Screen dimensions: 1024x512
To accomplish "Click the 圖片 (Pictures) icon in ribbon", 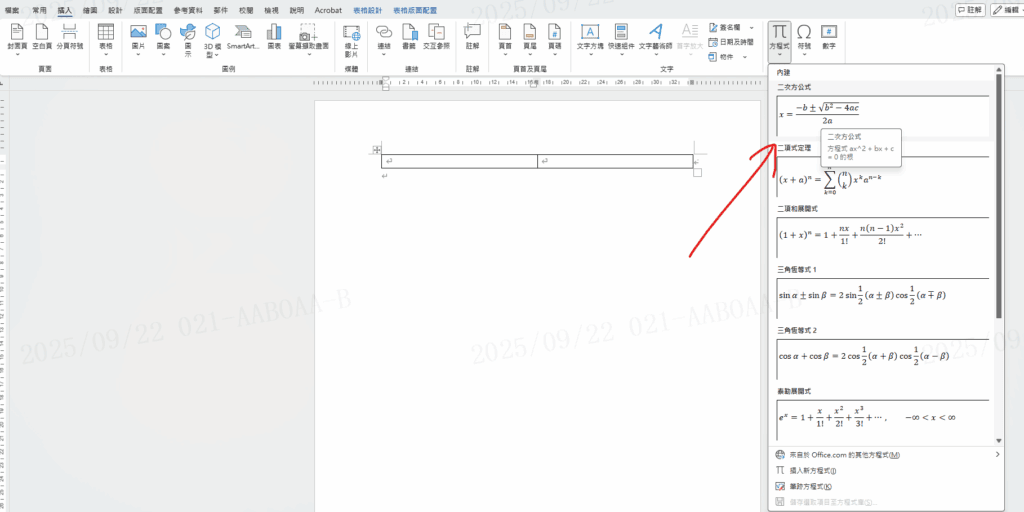I will (138, 38).
